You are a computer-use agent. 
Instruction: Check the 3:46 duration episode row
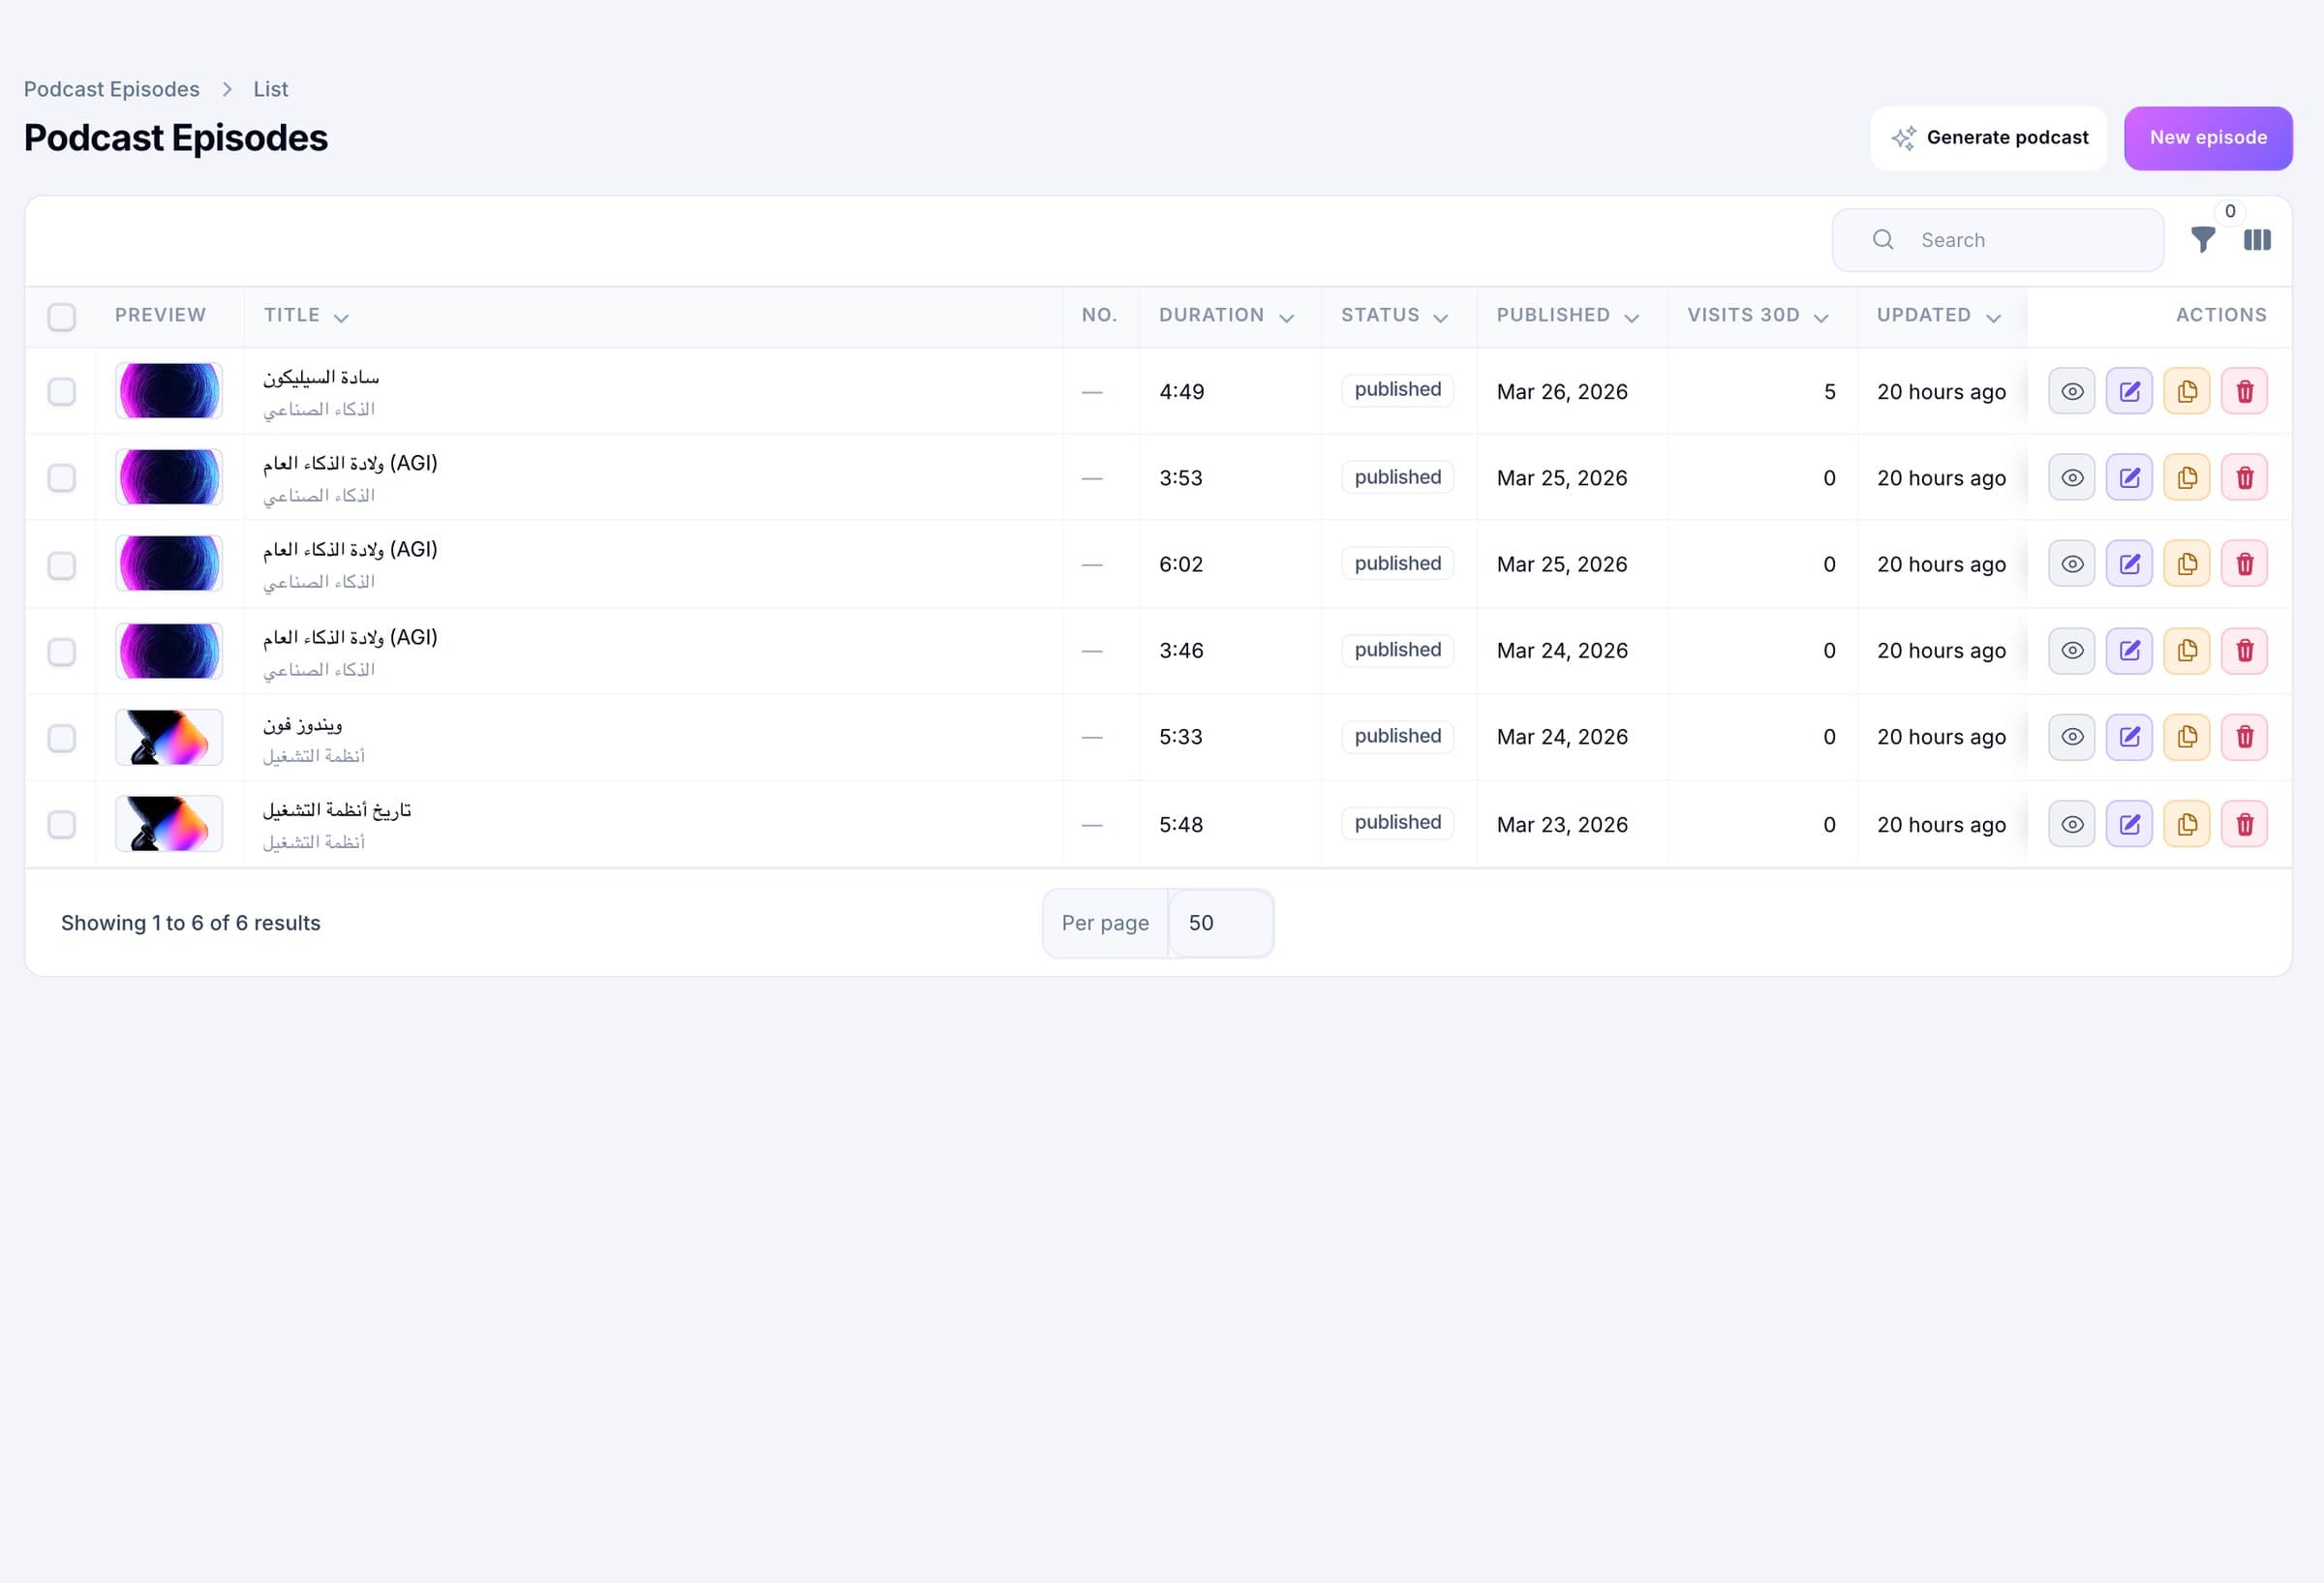pos(62,652)
